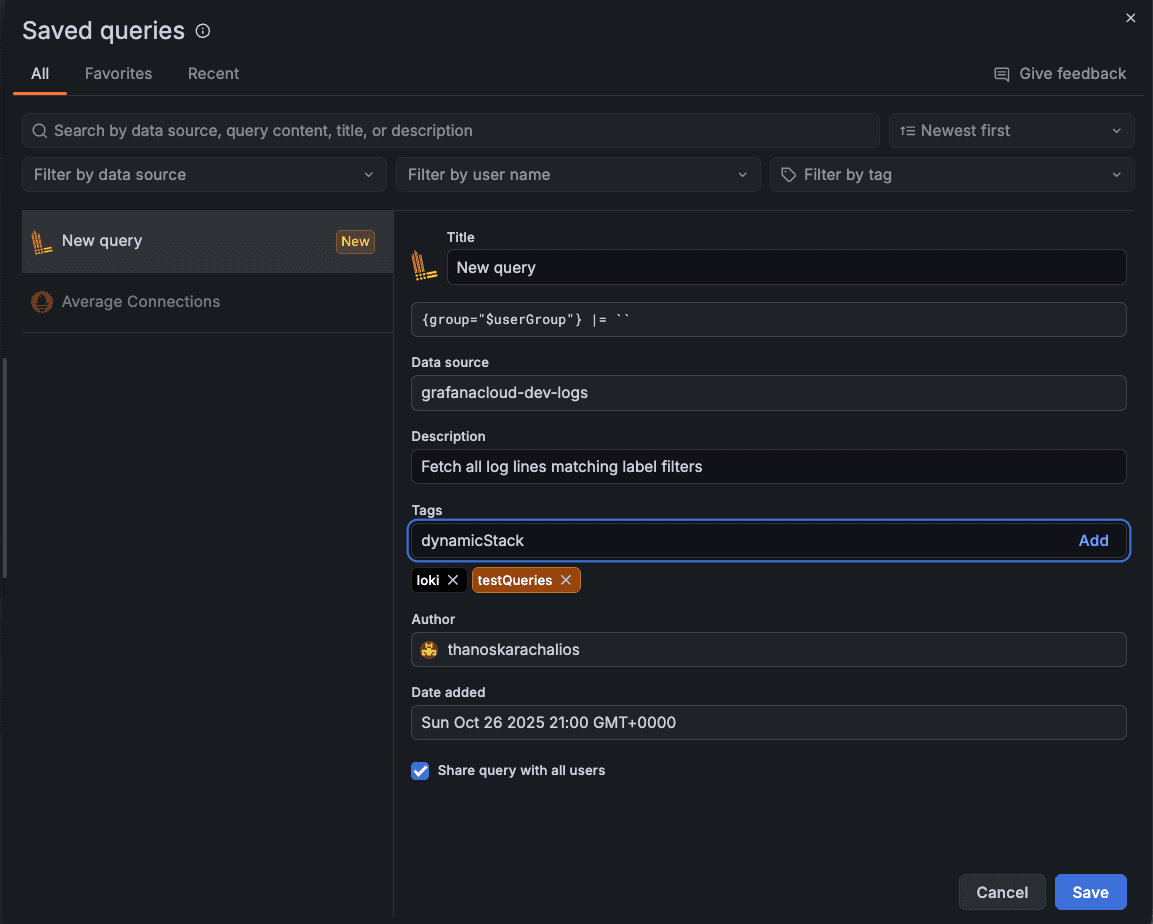This screenshot has width=1153, height=924.
Task: Switch to the Favorites tab
Action: coord(118,73)
